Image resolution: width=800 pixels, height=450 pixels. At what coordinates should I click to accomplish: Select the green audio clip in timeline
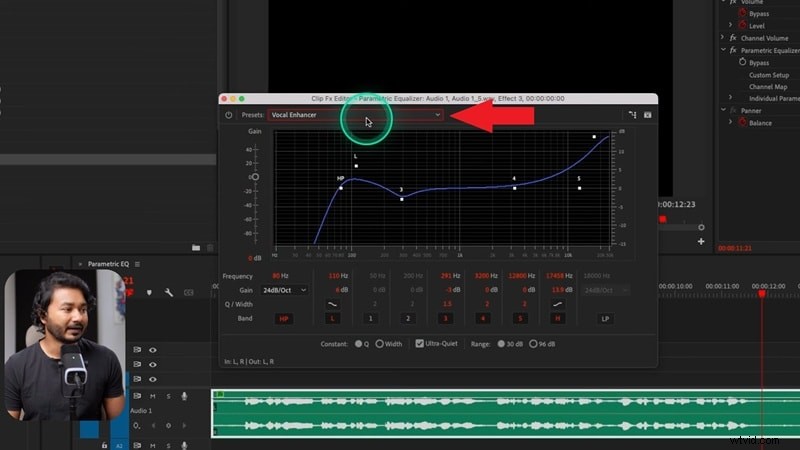[x=505, y=413]
